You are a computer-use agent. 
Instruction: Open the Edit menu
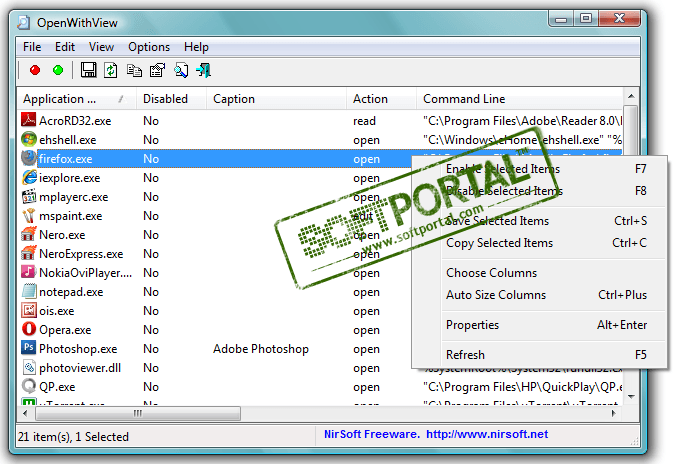[65, 47]
